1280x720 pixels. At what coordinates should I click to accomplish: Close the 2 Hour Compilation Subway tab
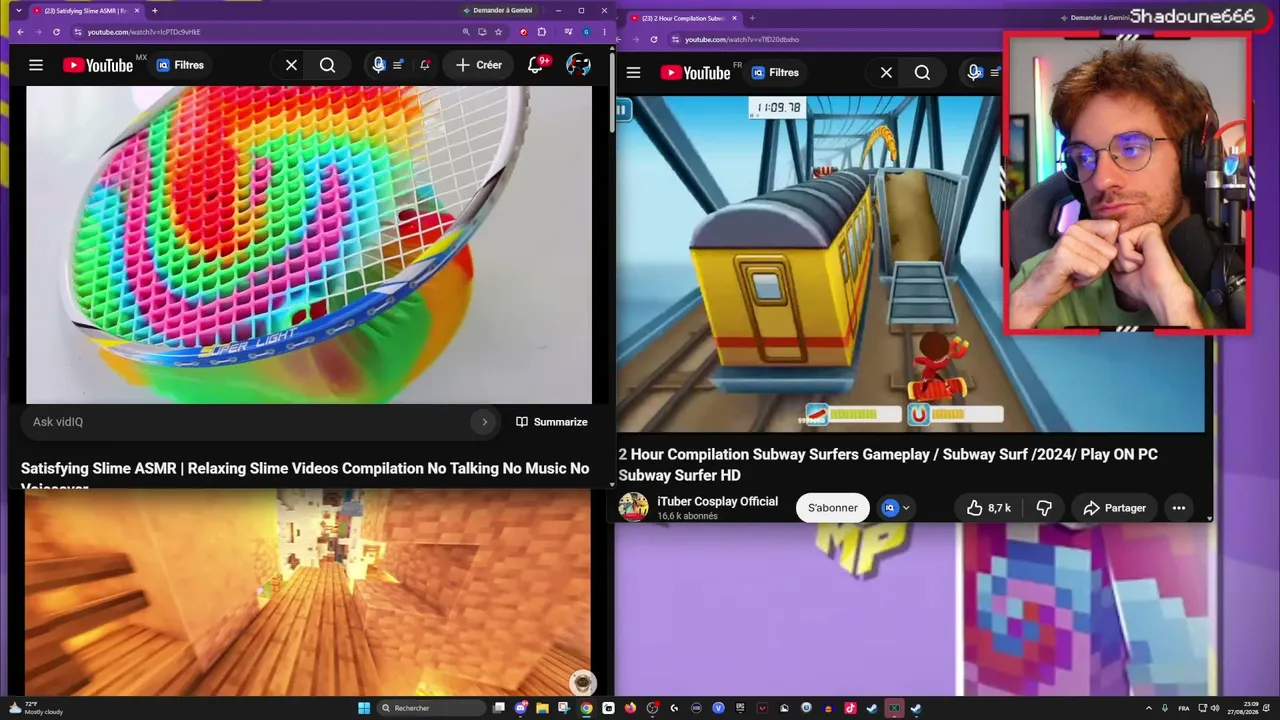[734, 18]
